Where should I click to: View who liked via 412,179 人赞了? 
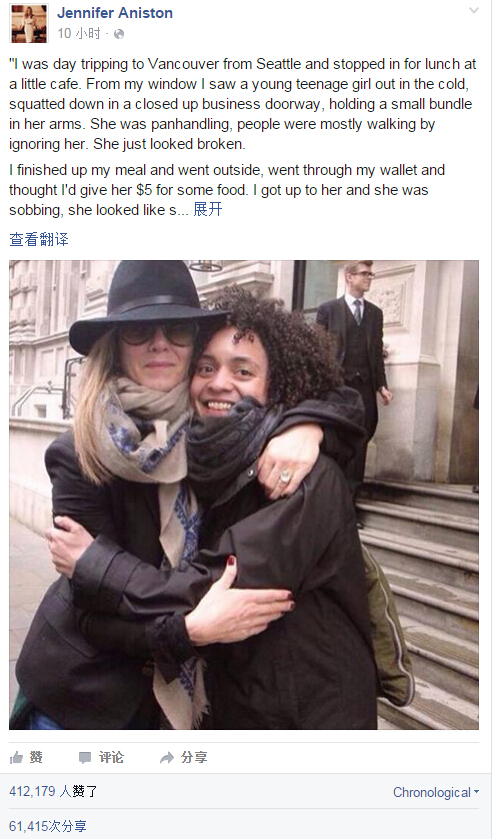(53, 791)
